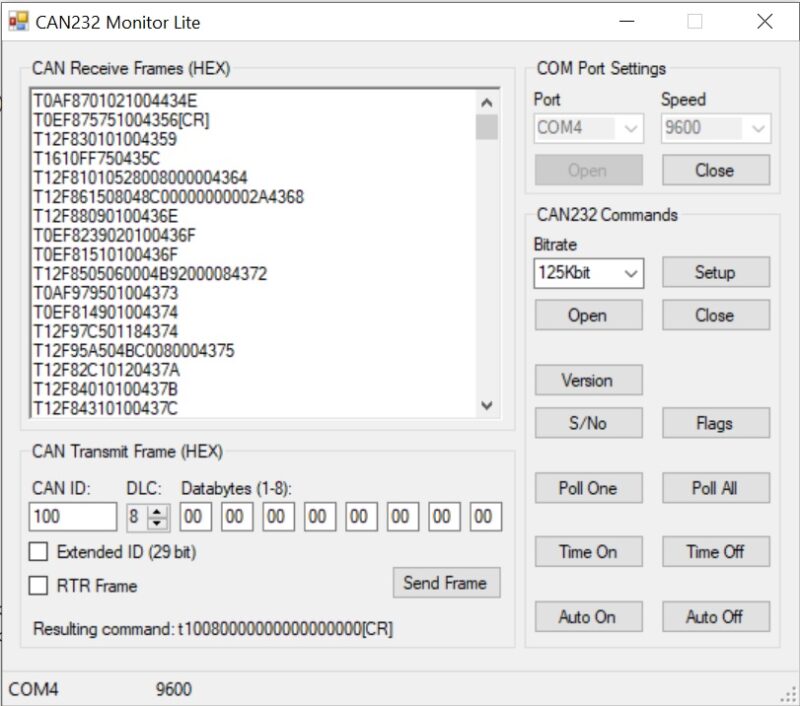
Task: Increase the DLC value with up arrow
Action: pos(158,511)
